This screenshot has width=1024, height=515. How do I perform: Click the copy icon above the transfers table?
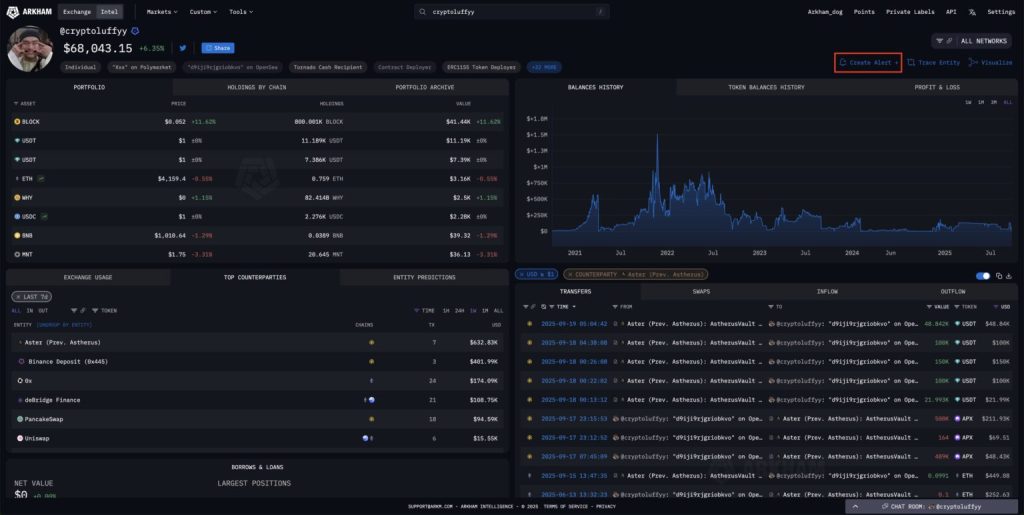(999, 276)
